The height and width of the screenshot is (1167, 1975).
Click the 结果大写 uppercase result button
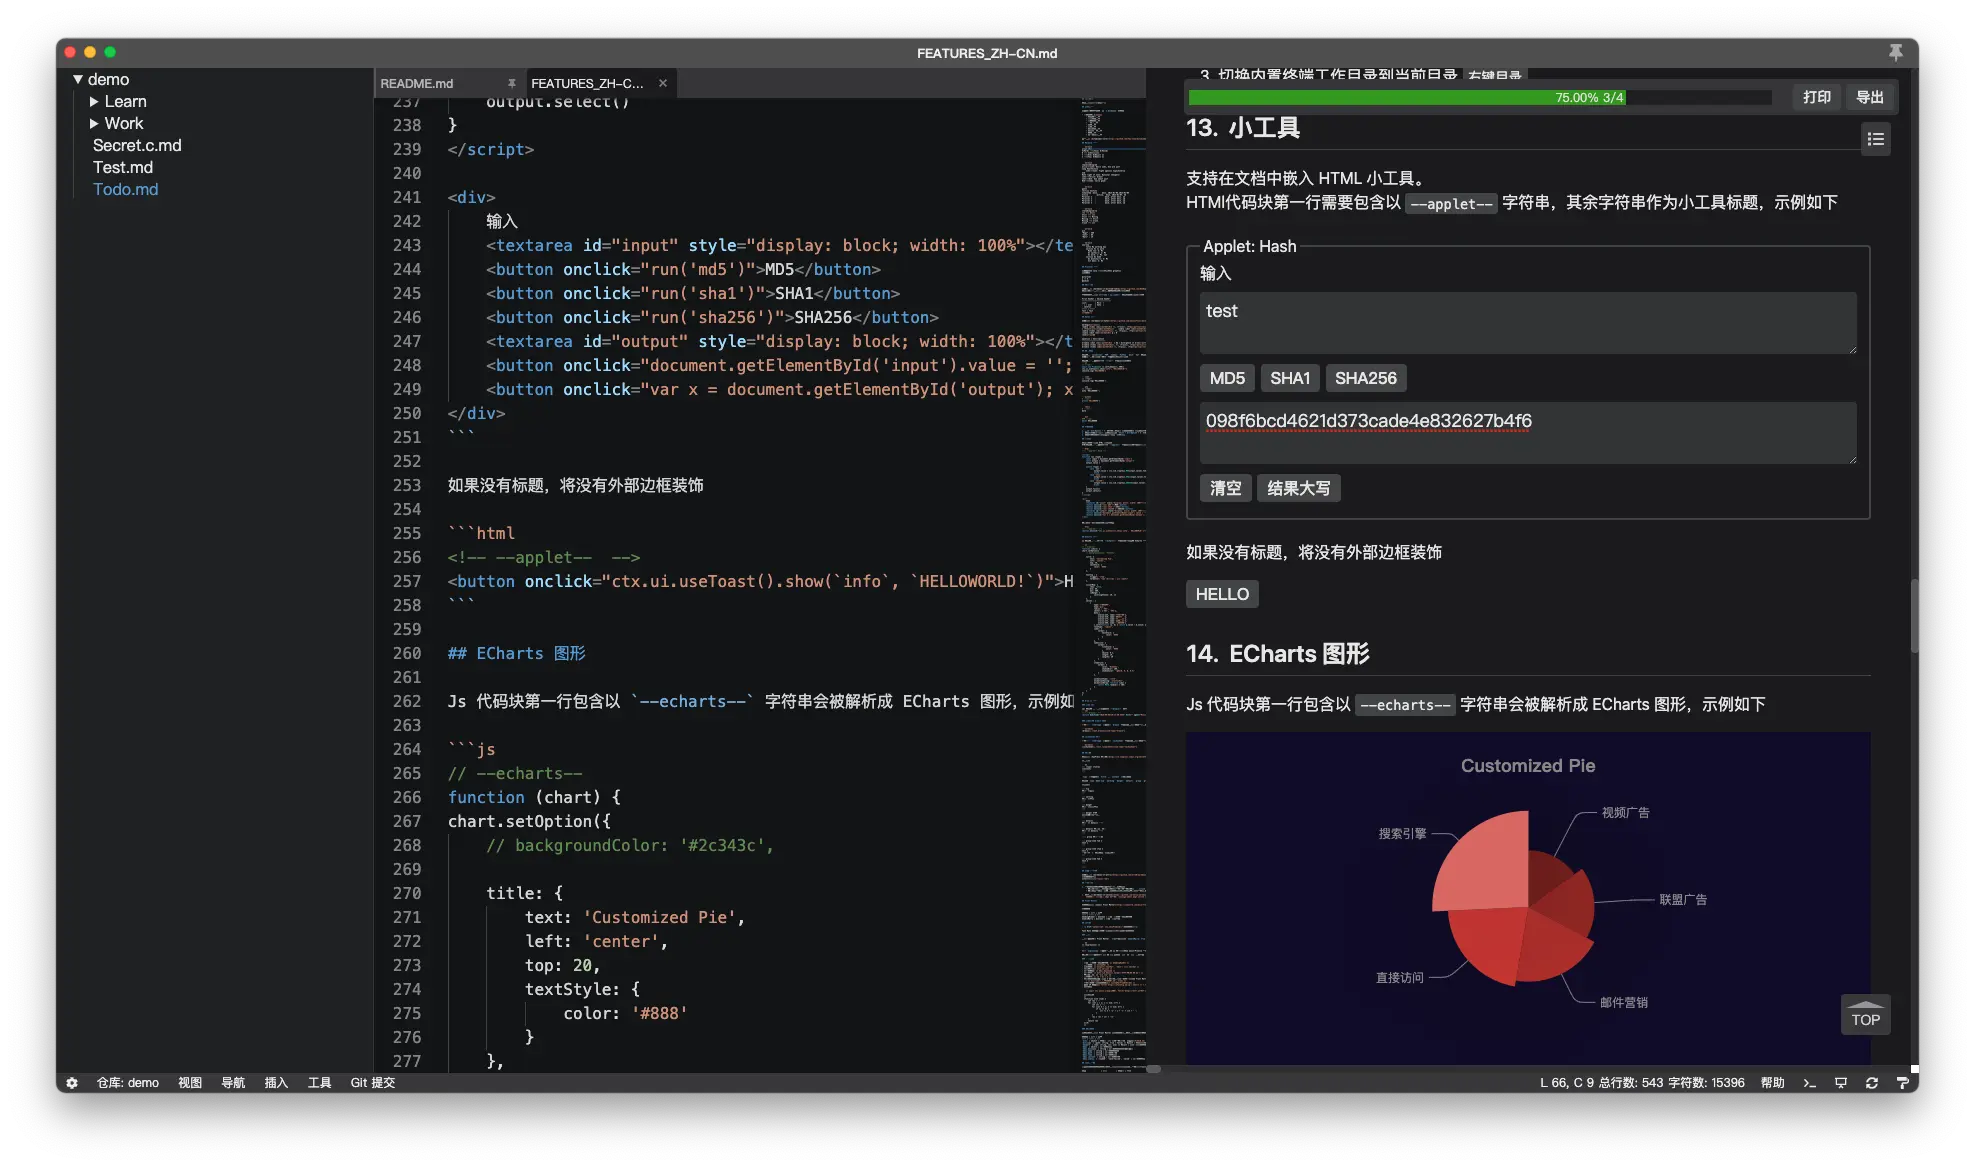(1298, 488)
